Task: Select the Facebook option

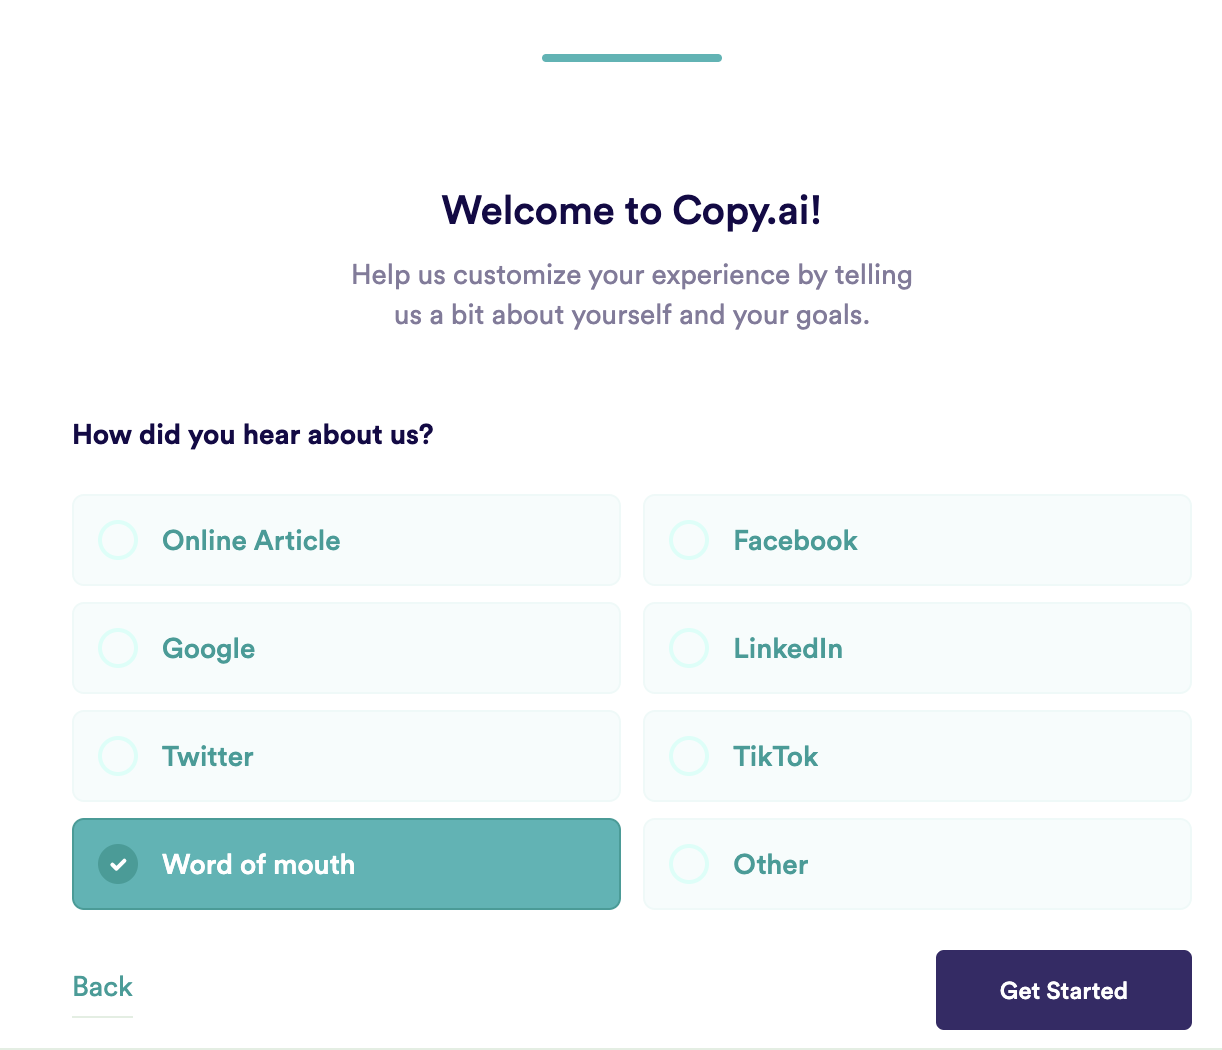Action: coord(917,540)
